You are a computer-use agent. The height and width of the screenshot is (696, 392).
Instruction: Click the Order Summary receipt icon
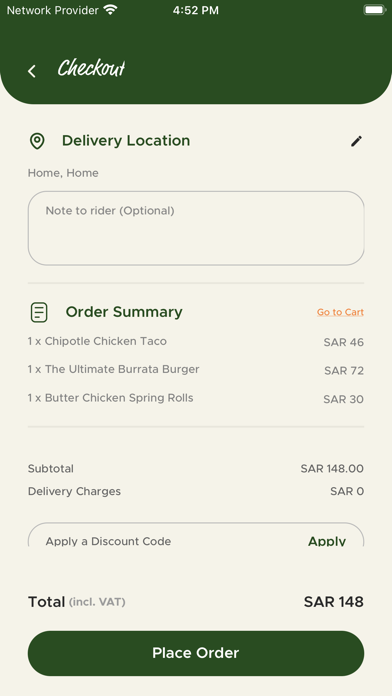[x=39, y=312]
